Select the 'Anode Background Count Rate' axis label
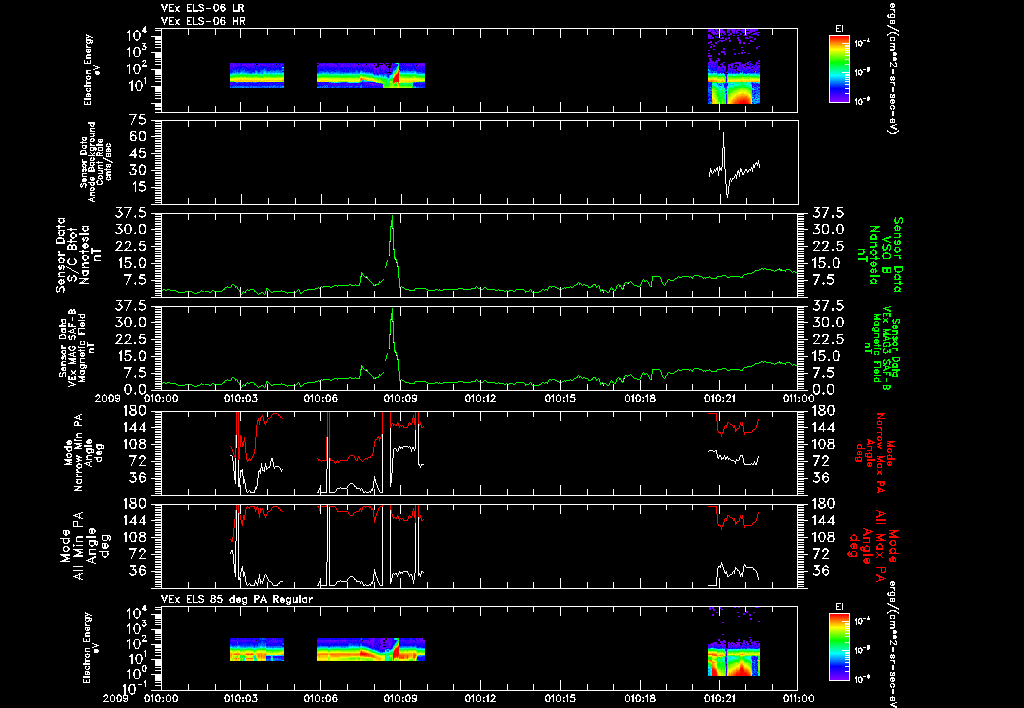This screenshot has height=708, width=1024. click(x=97, y=161)
